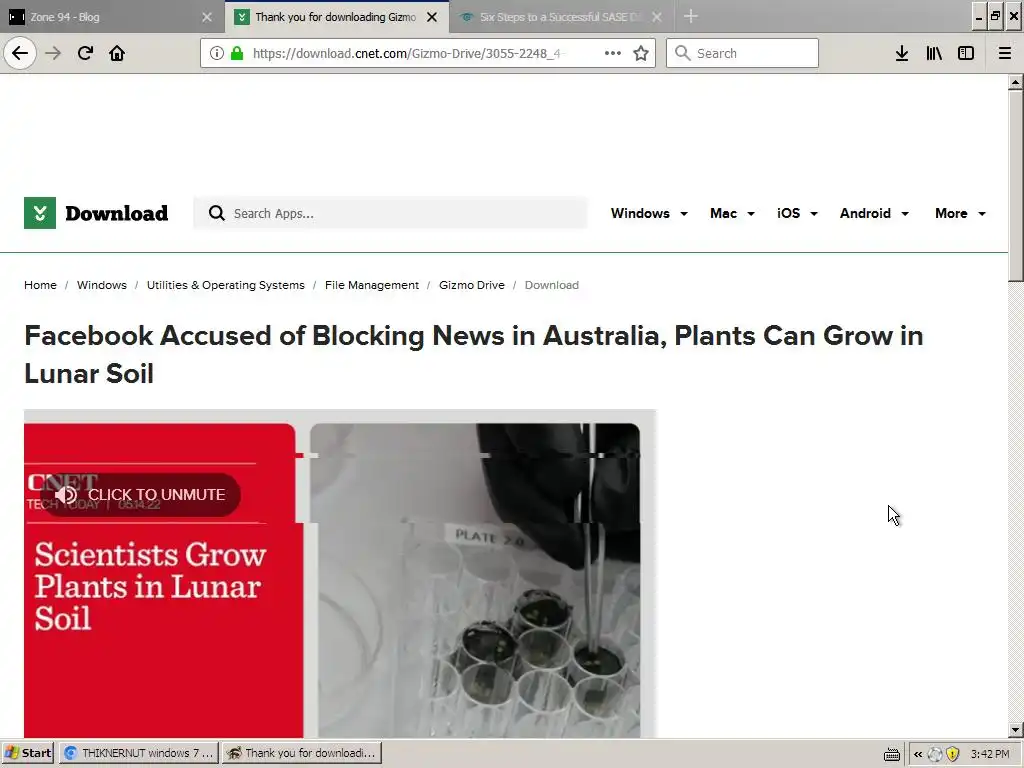The image size is (1024, 768).
Task: Click the Search Apps magnifier icon
Action: point(217,213)
